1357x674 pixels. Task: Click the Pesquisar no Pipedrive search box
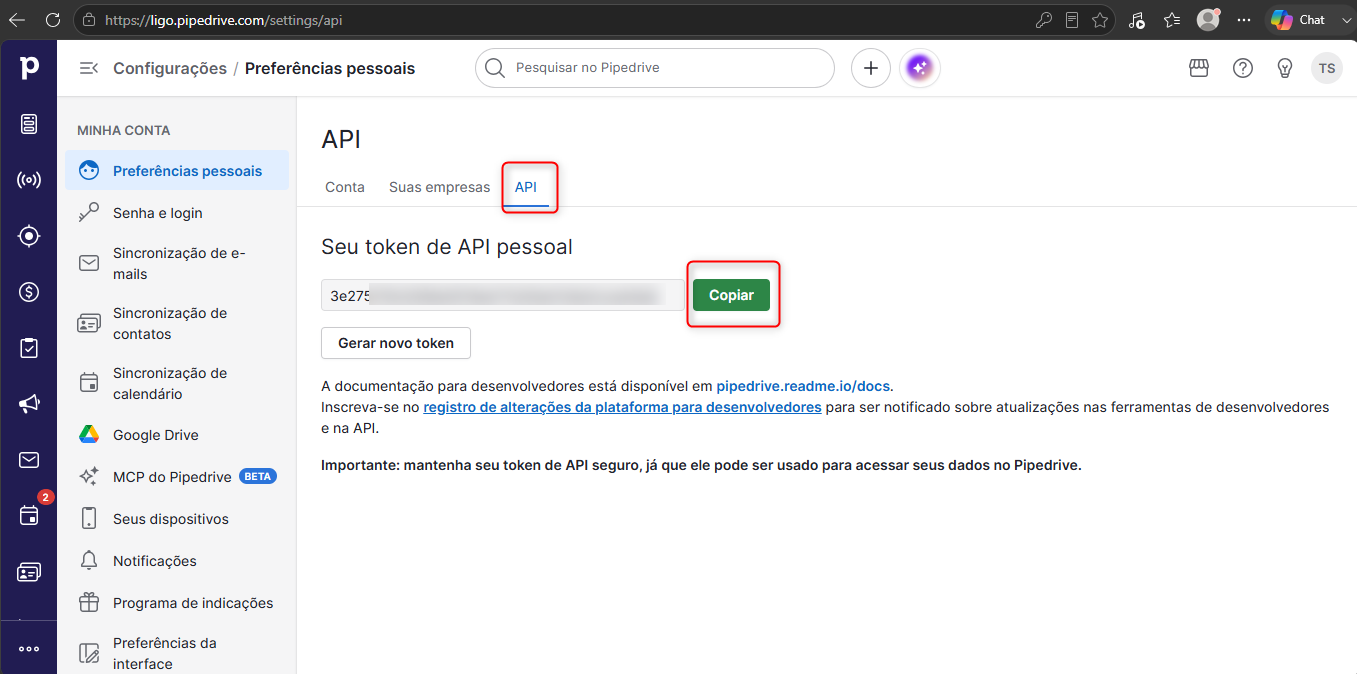[x=655, y=68]
